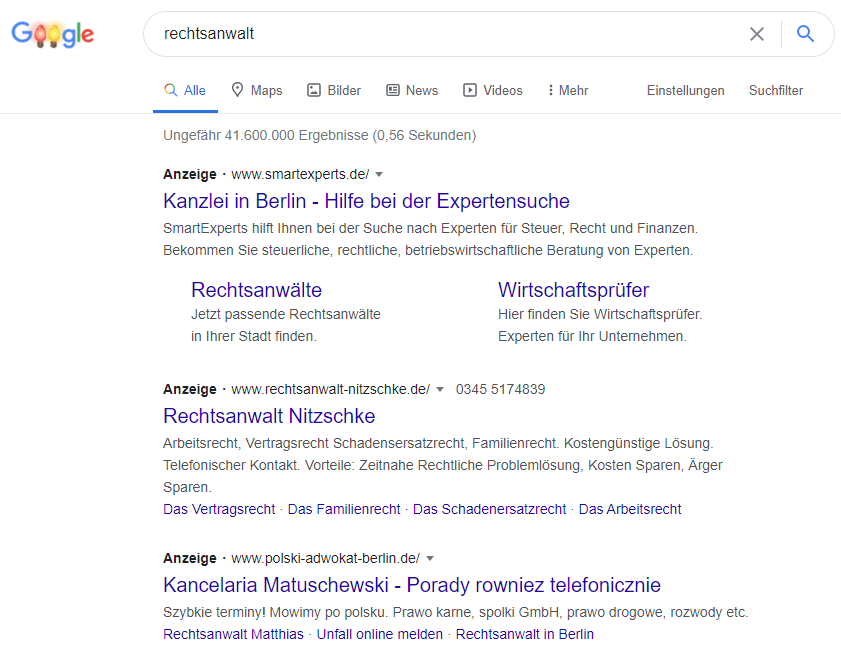
Task: Click the Ungefähr 41.600.000 Ergebnisse text
Action: pos(320,135)
